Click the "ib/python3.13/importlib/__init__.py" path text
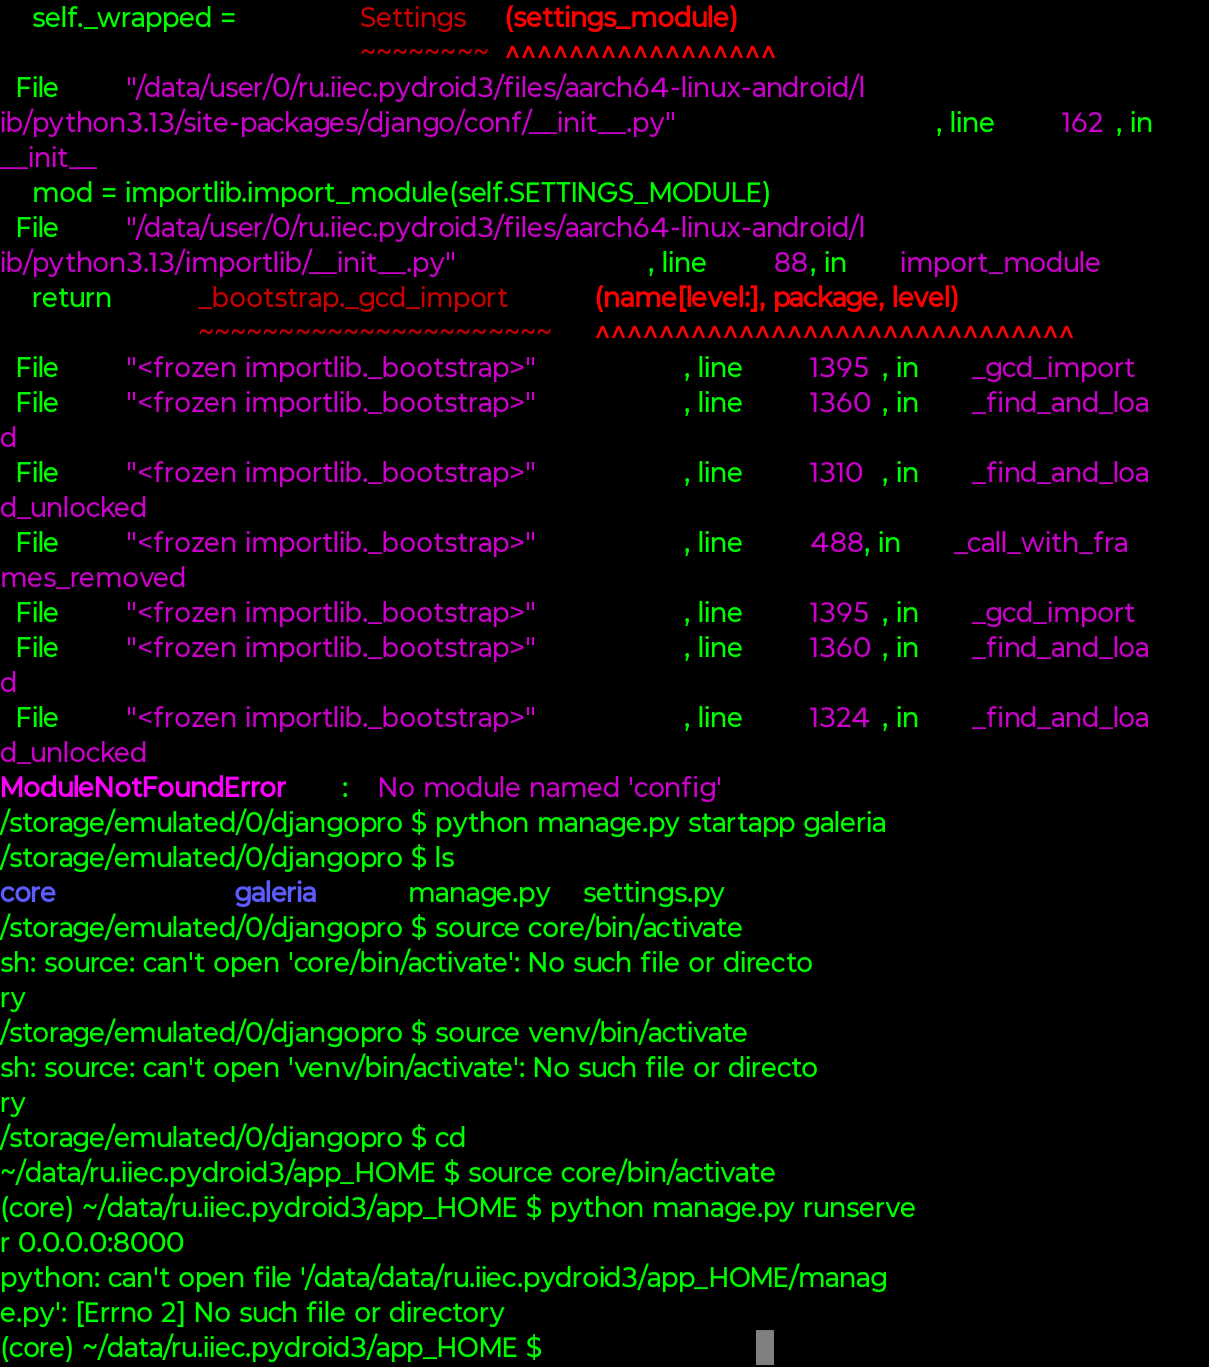 pyautogui.click(x=228, y=263)
